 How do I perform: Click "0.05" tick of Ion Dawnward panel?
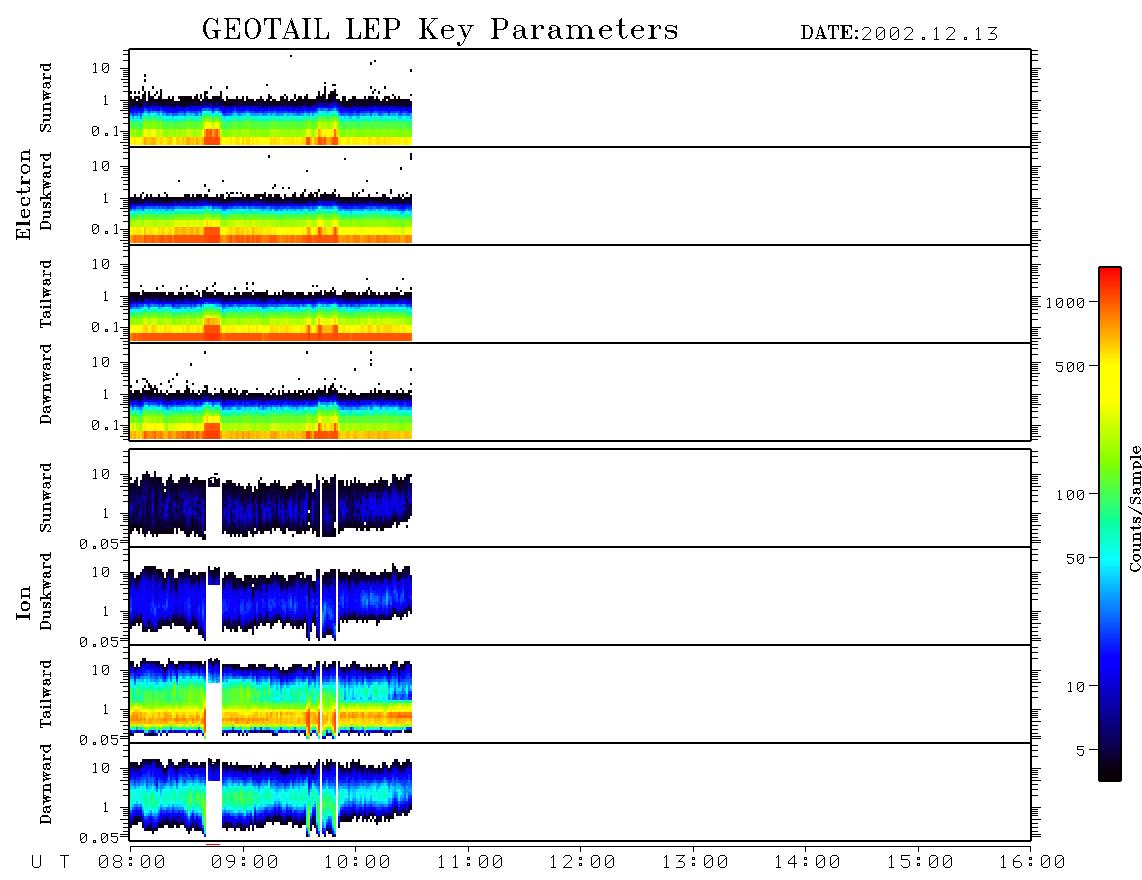click(98, 838)
